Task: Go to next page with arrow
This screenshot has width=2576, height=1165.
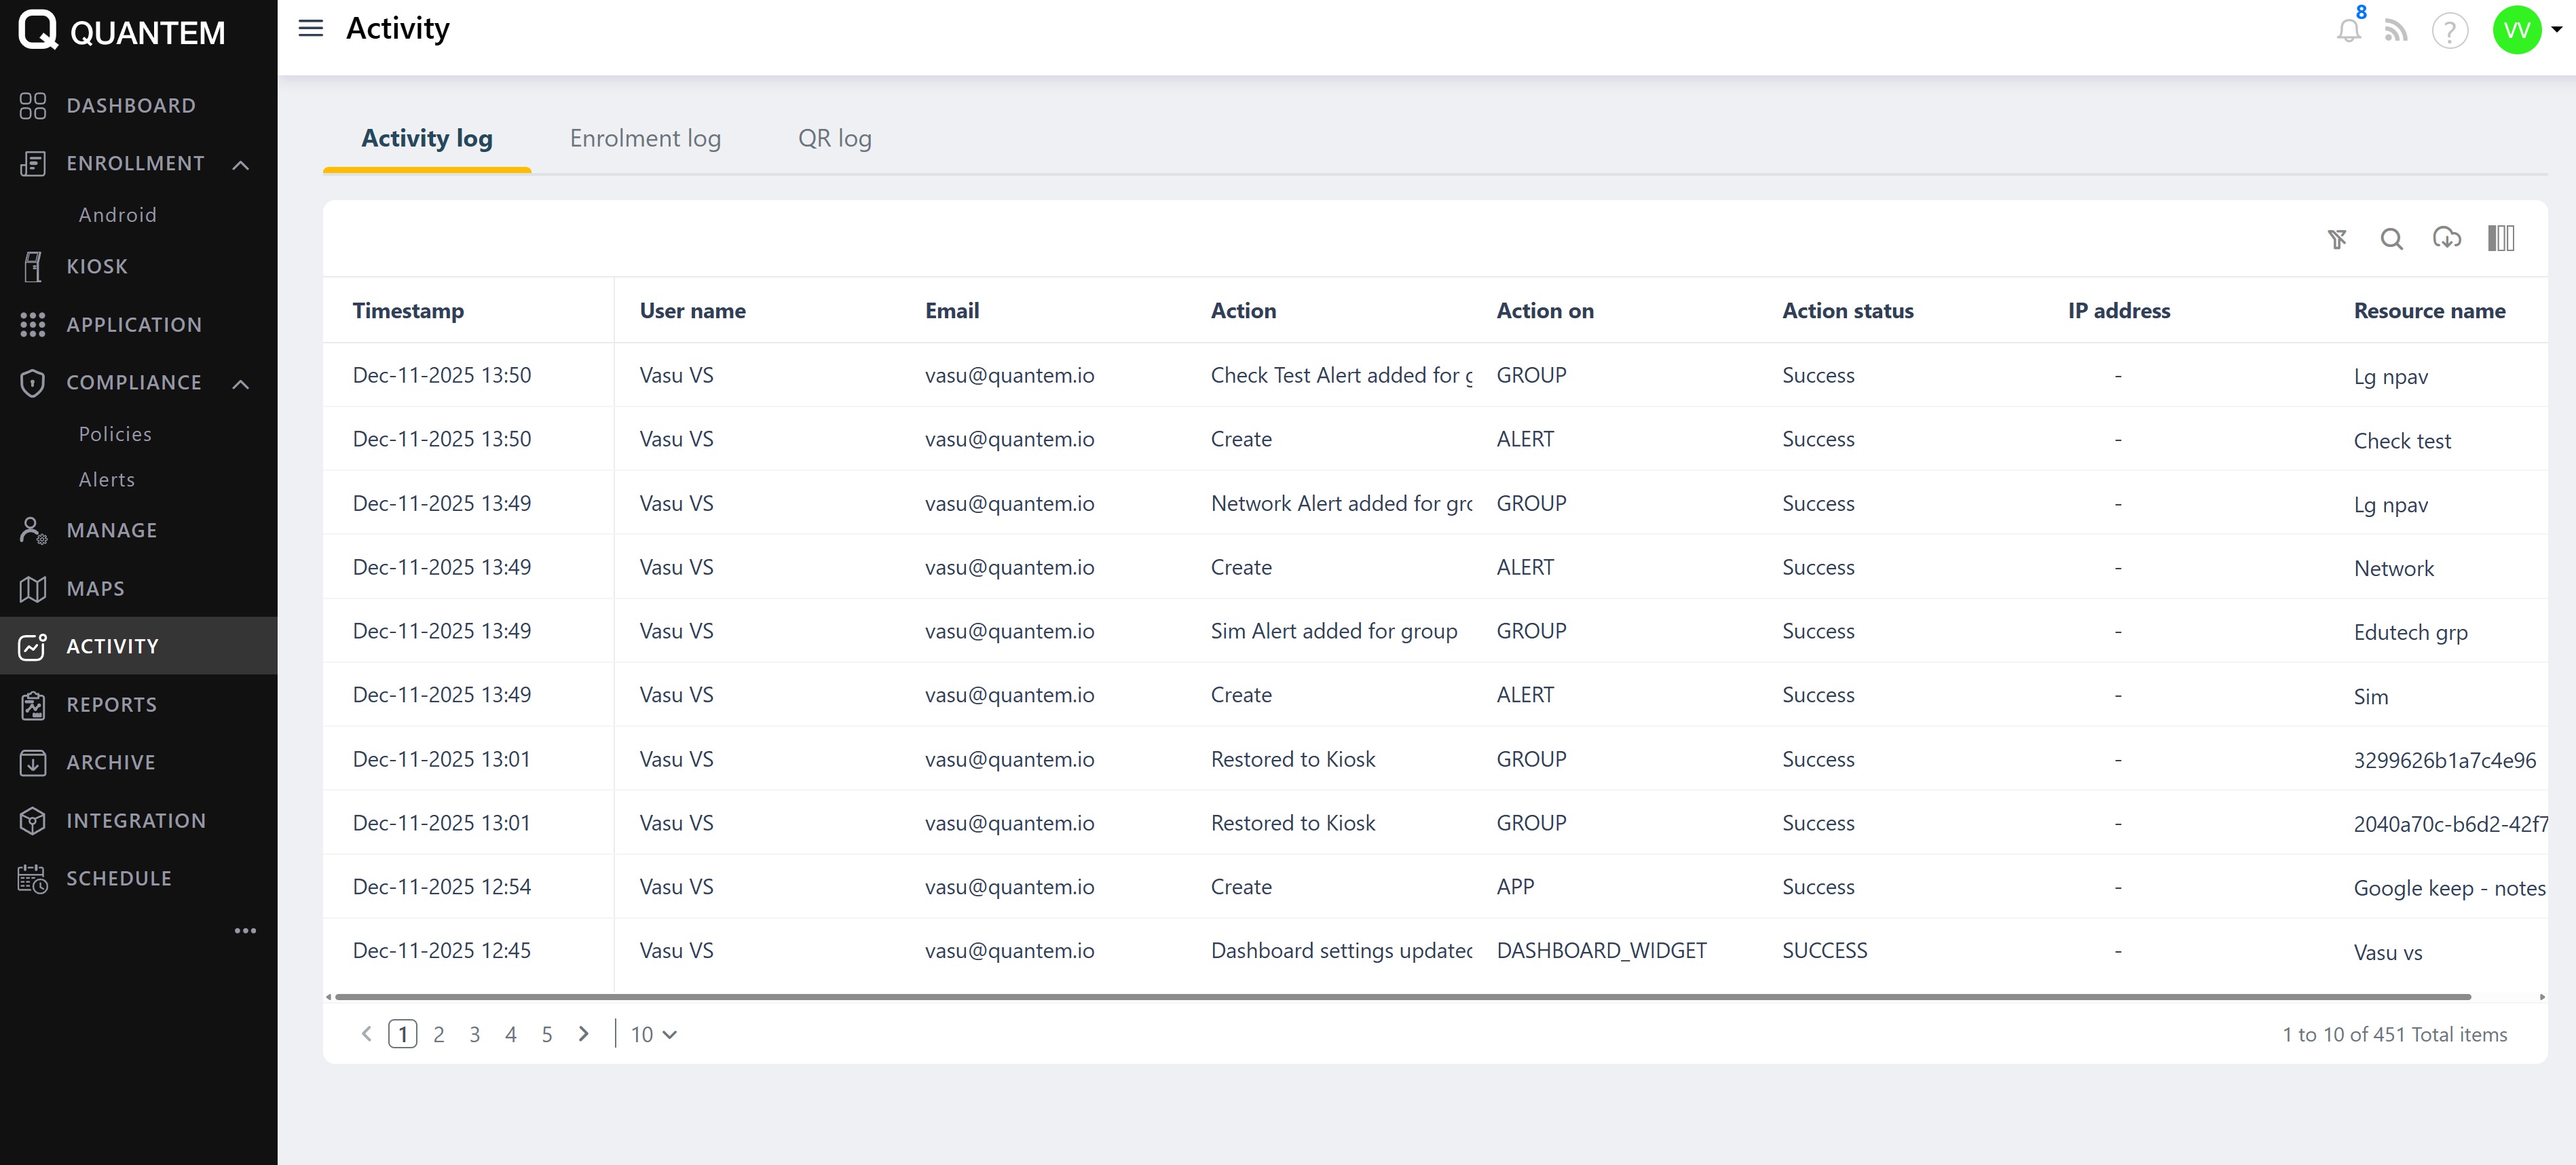Action: 584,1034
